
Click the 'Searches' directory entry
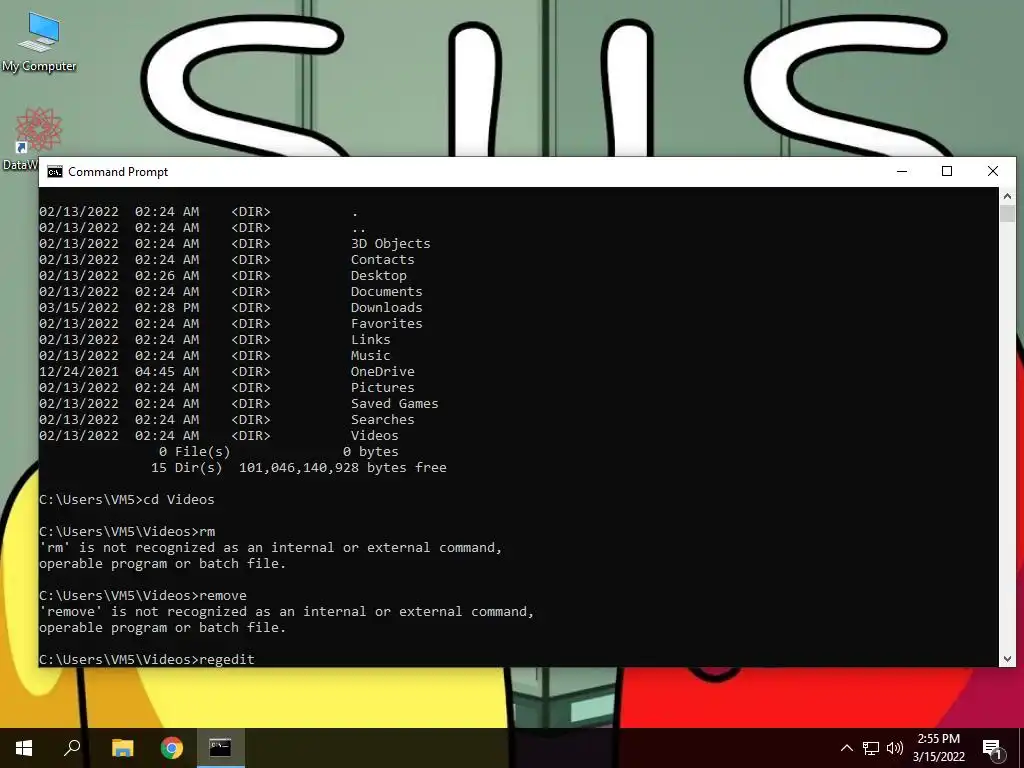pyautogui.click(x=383, y=419)
